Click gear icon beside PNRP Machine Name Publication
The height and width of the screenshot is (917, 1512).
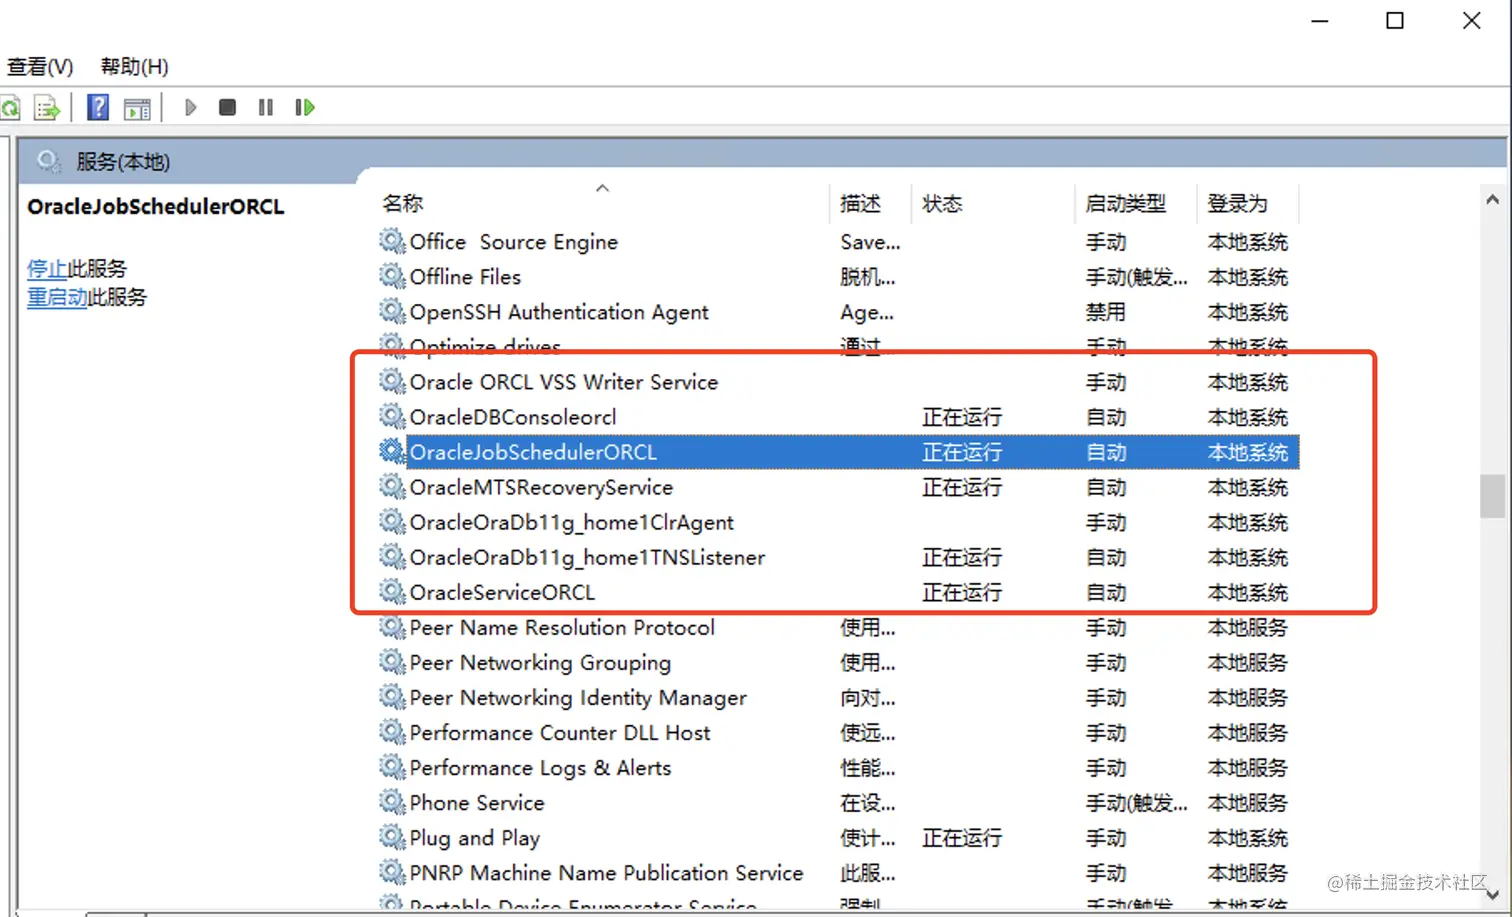[x=392, y=872]
